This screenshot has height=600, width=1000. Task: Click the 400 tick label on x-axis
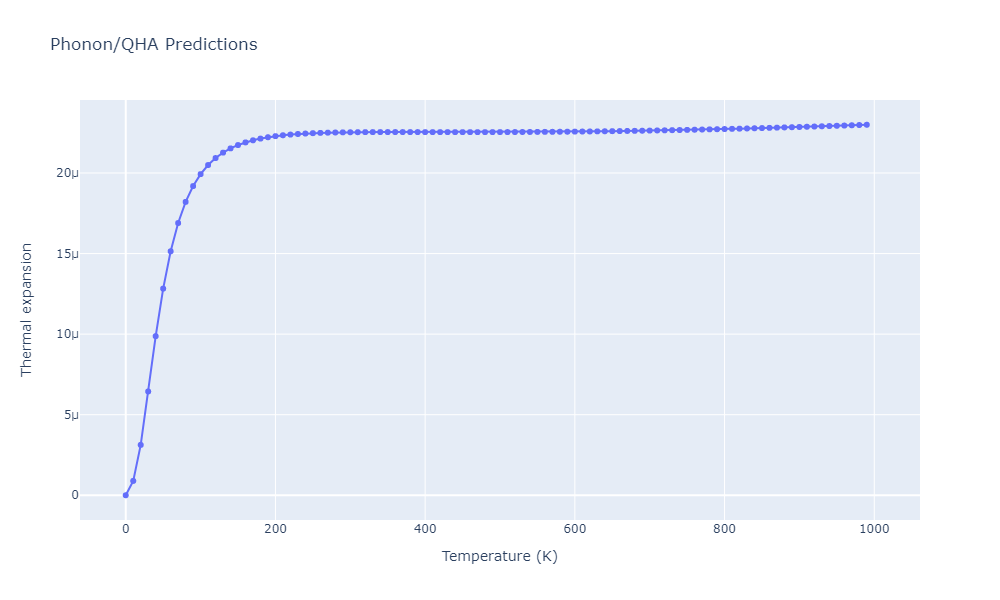click(425, 529)
